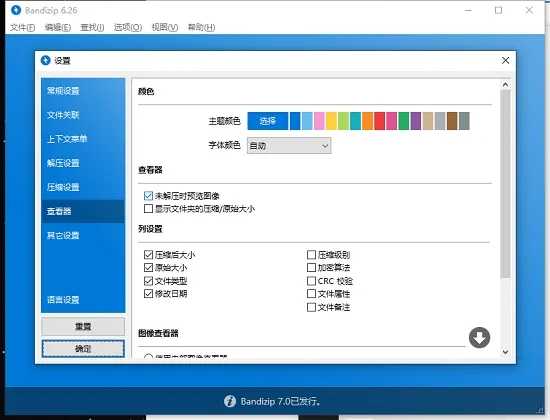Open the 查找(I) menu

click(x=92, y=27)
